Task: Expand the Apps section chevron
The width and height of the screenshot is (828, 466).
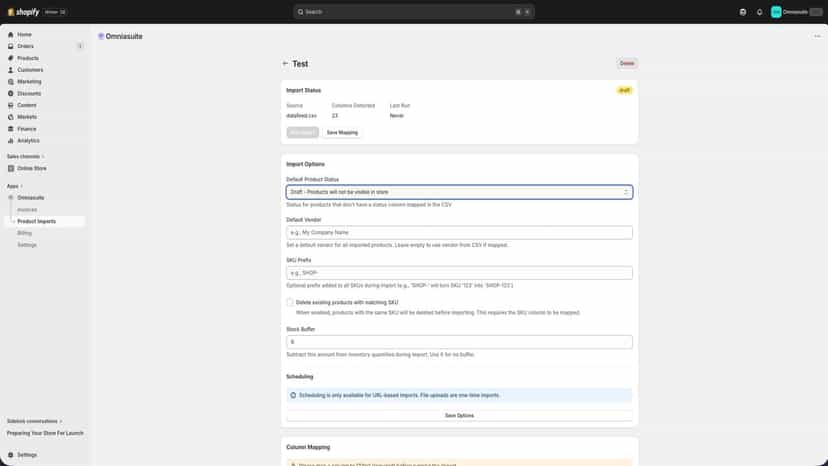Action: (x=22, y=186)
